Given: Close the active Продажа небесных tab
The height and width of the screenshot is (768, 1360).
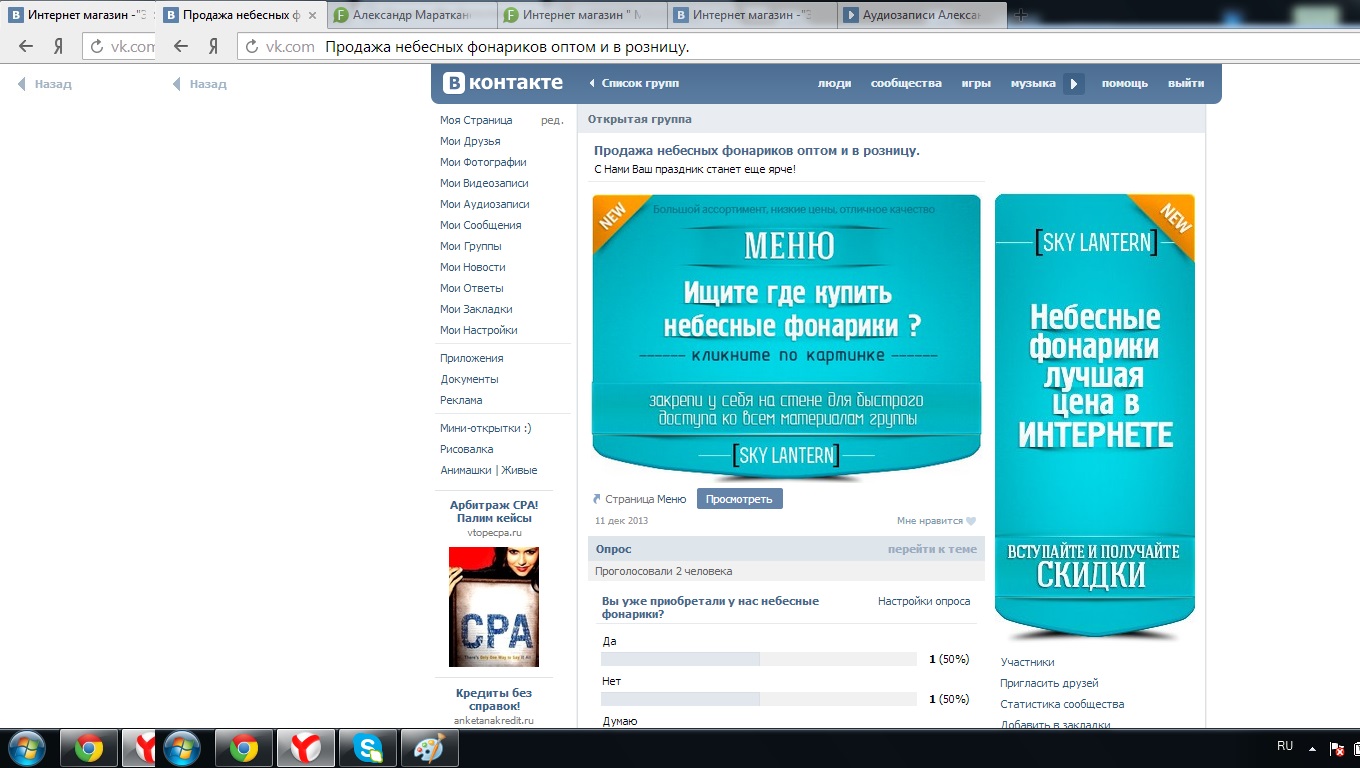Looking at the screenshot, I should point(312,15).
